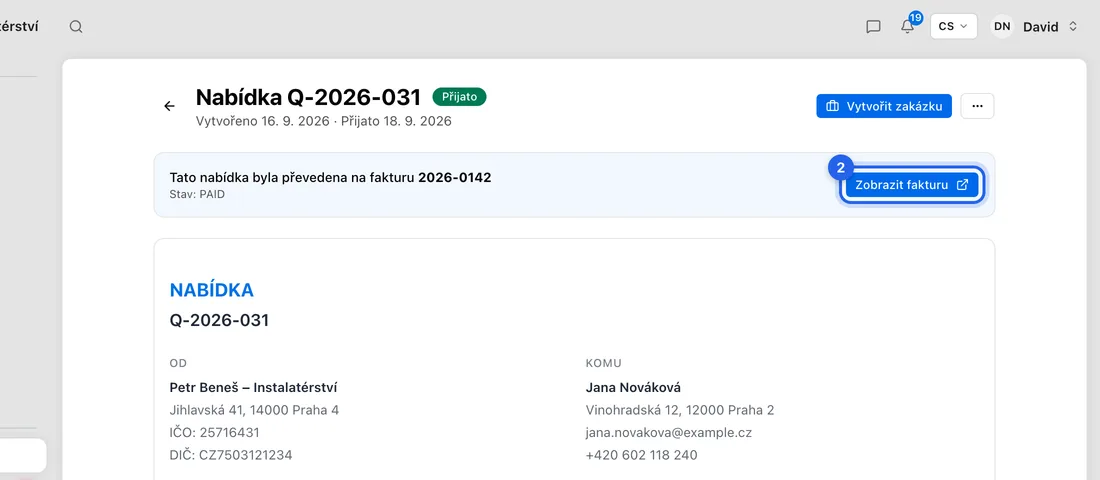The height and width of the screenshot is (480, 1100).
Task: Click the Zobrazit fakturu button
Action: 911,185
